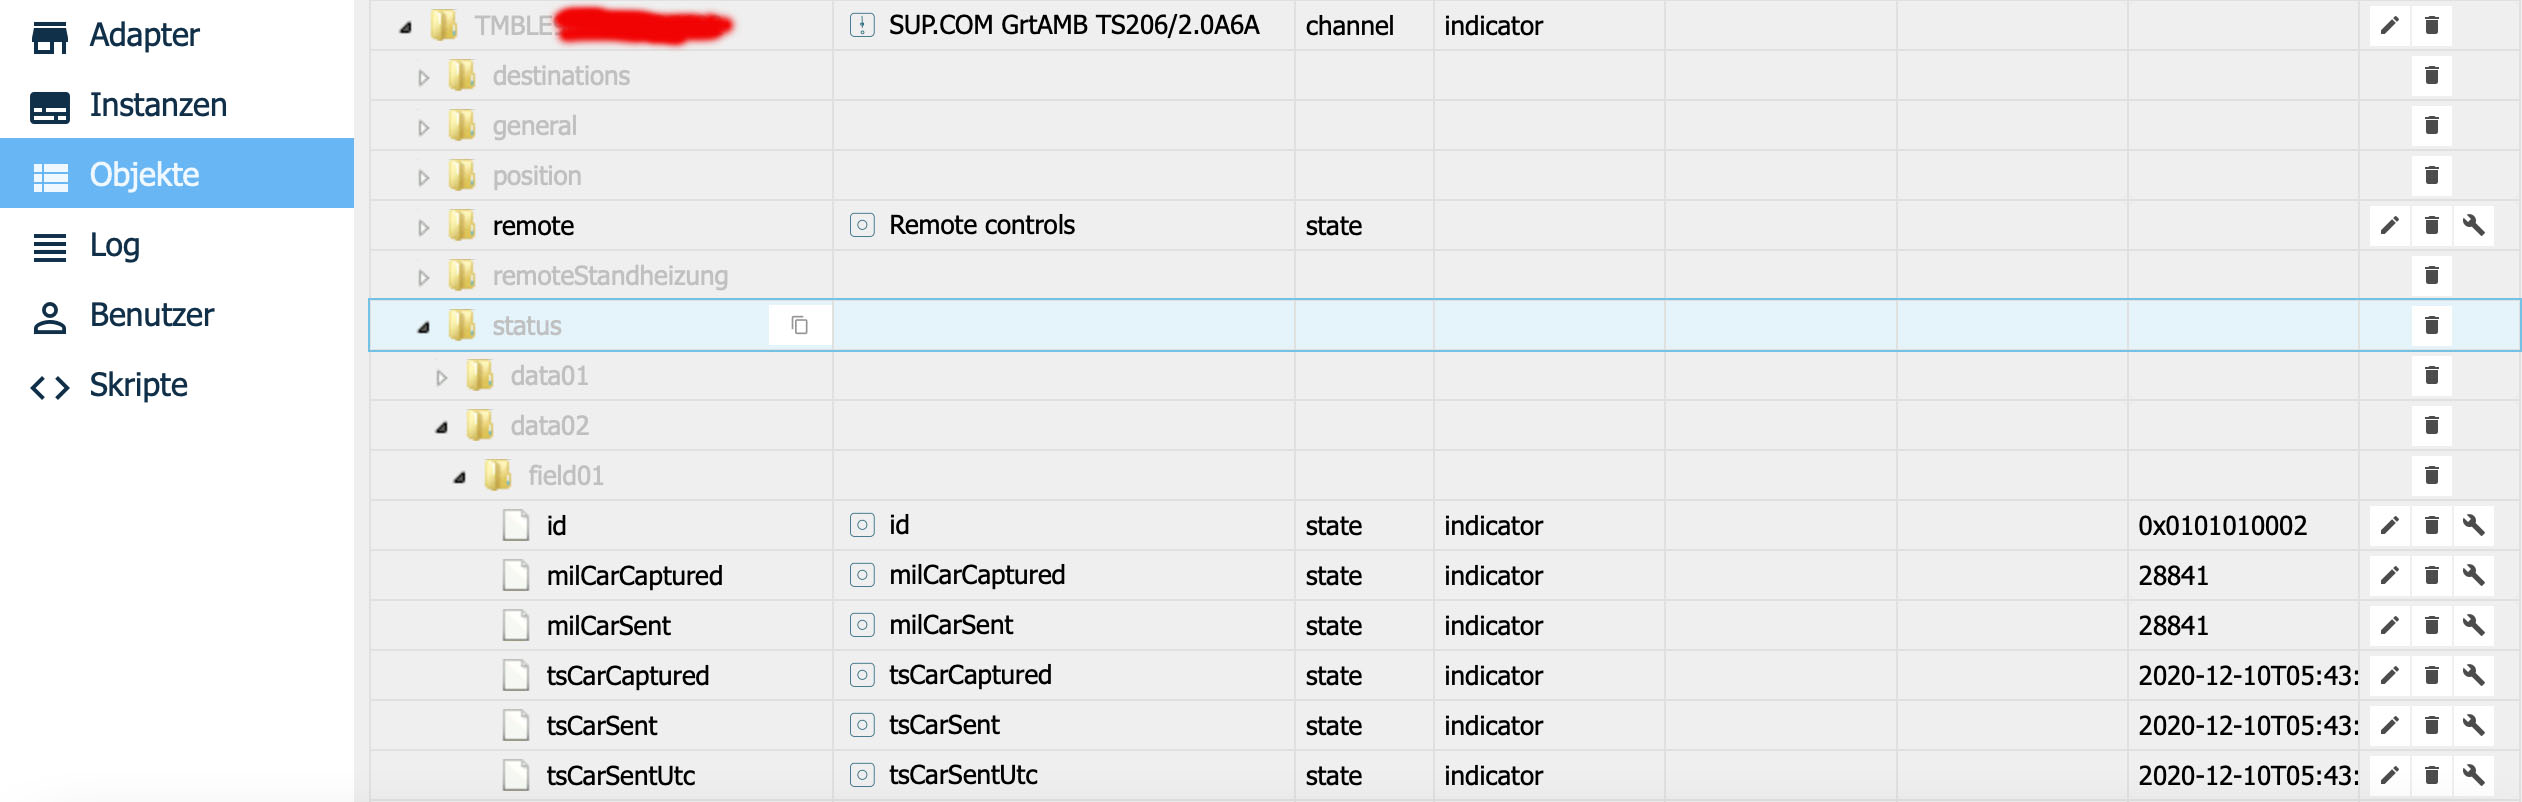Delete the remoteStandheizung folder via trash icon
2522x802 pixels.
pos(2431,275)
